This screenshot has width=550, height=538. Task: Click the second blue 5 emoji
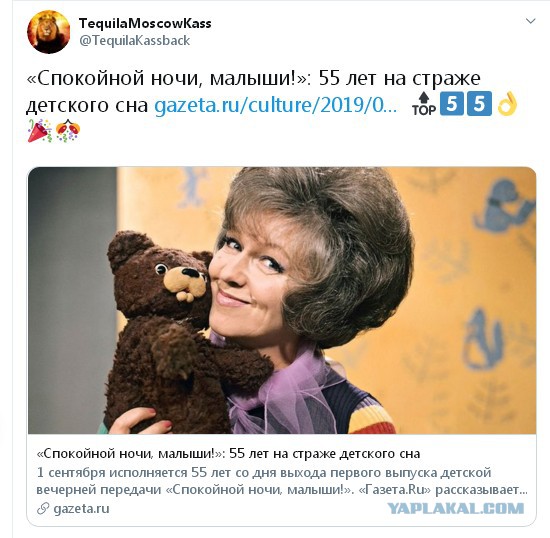point(479,104)
